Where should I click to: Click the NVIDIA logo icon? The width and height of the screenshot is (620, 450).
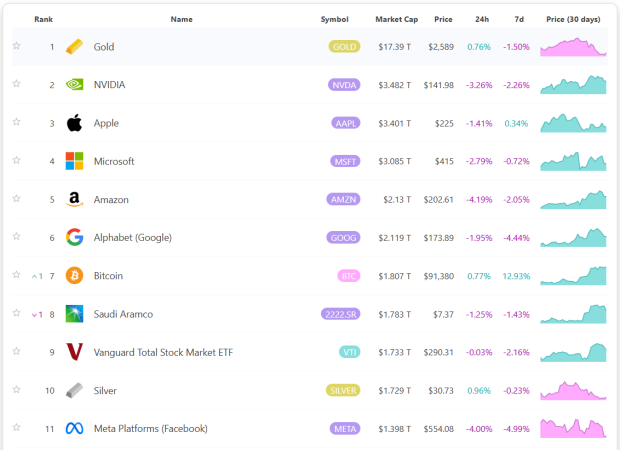(74, 85)
